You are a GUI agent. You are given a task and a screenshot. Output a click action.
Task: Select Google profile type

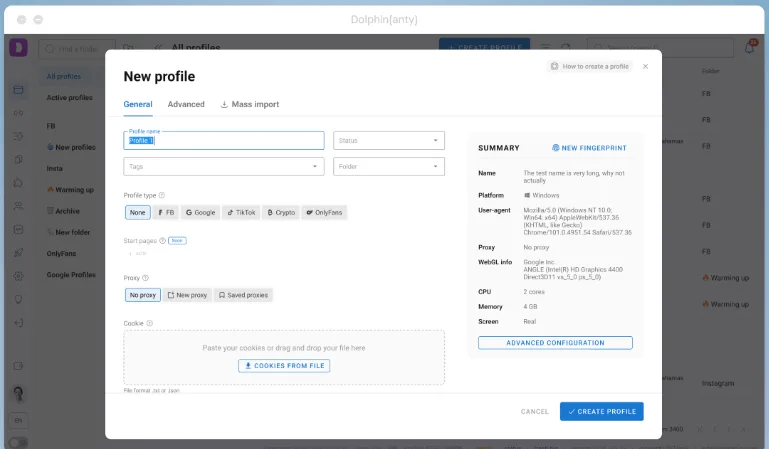[201, 212]
